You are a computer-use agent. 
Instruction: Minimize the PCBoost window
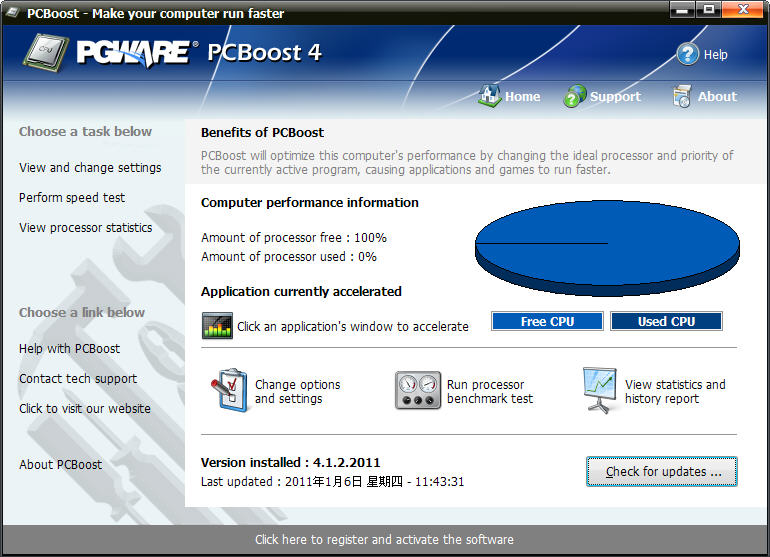coord(683,9)
